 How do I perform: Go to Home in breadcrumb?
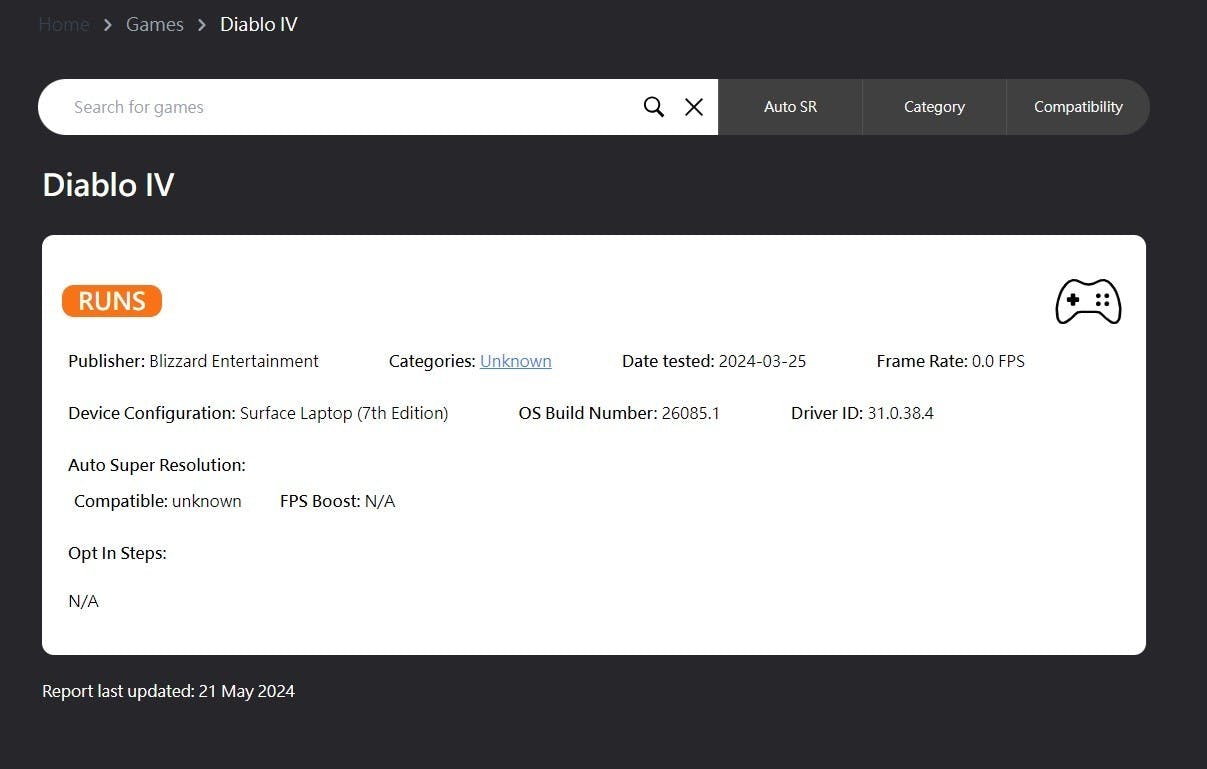pyautogui.click(x=64, y=24)
